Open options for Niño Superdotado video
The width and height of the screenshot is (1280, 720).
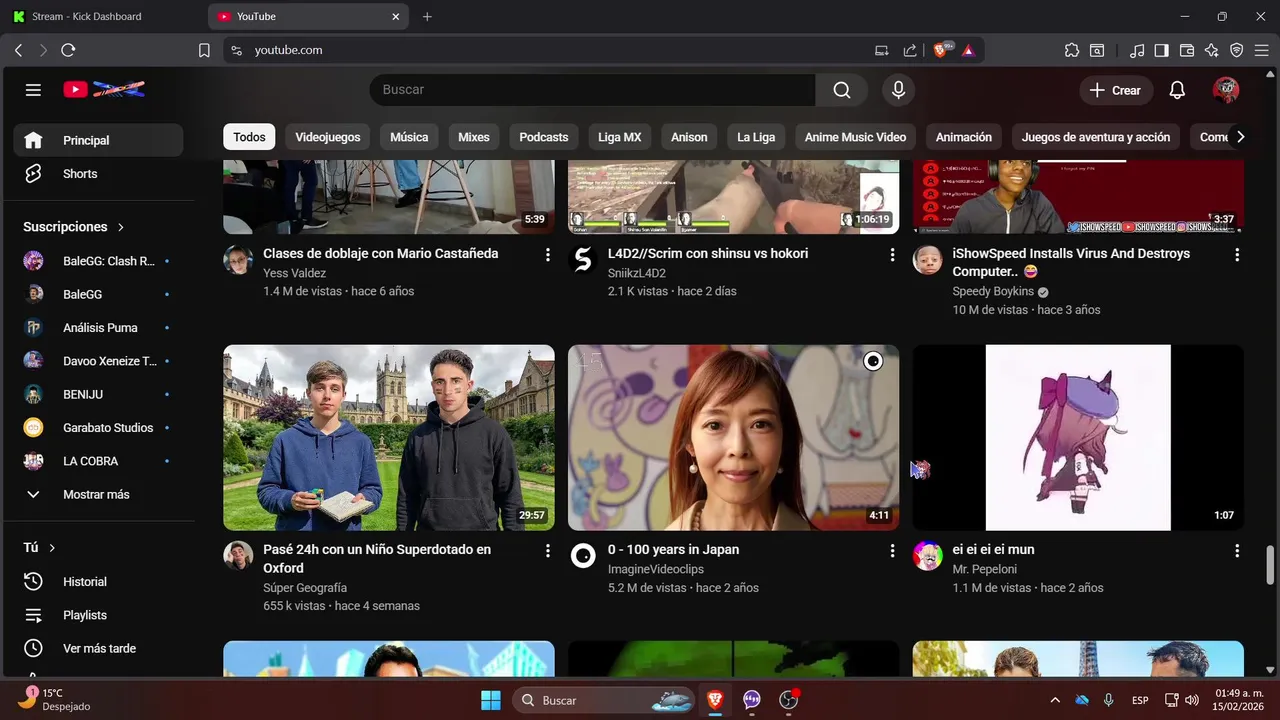coord(547,551)
